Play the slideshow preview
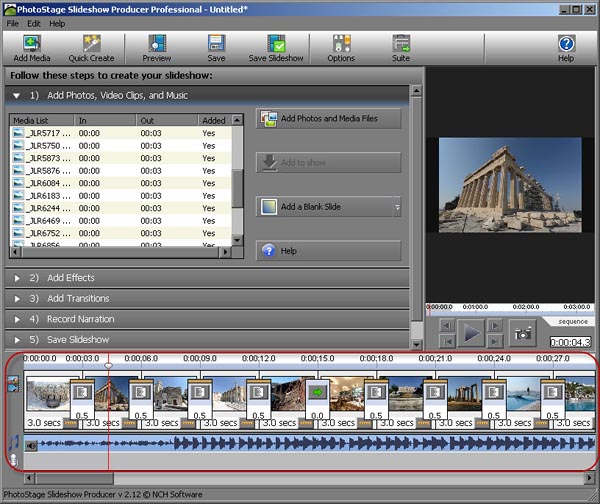The width and height of the screenshot is (600, 504). [x=471, y=333]
